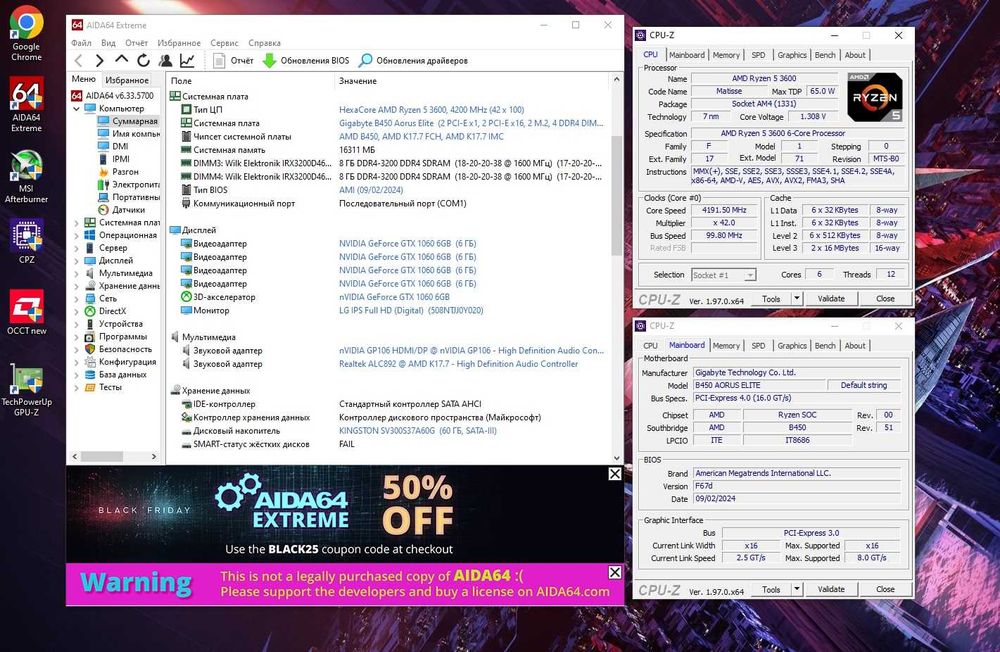Open KINGSTON SV300S37A60G drive link
This screenshot has width=1000, height=652.
pyautogui.click(x=418, y=431)
